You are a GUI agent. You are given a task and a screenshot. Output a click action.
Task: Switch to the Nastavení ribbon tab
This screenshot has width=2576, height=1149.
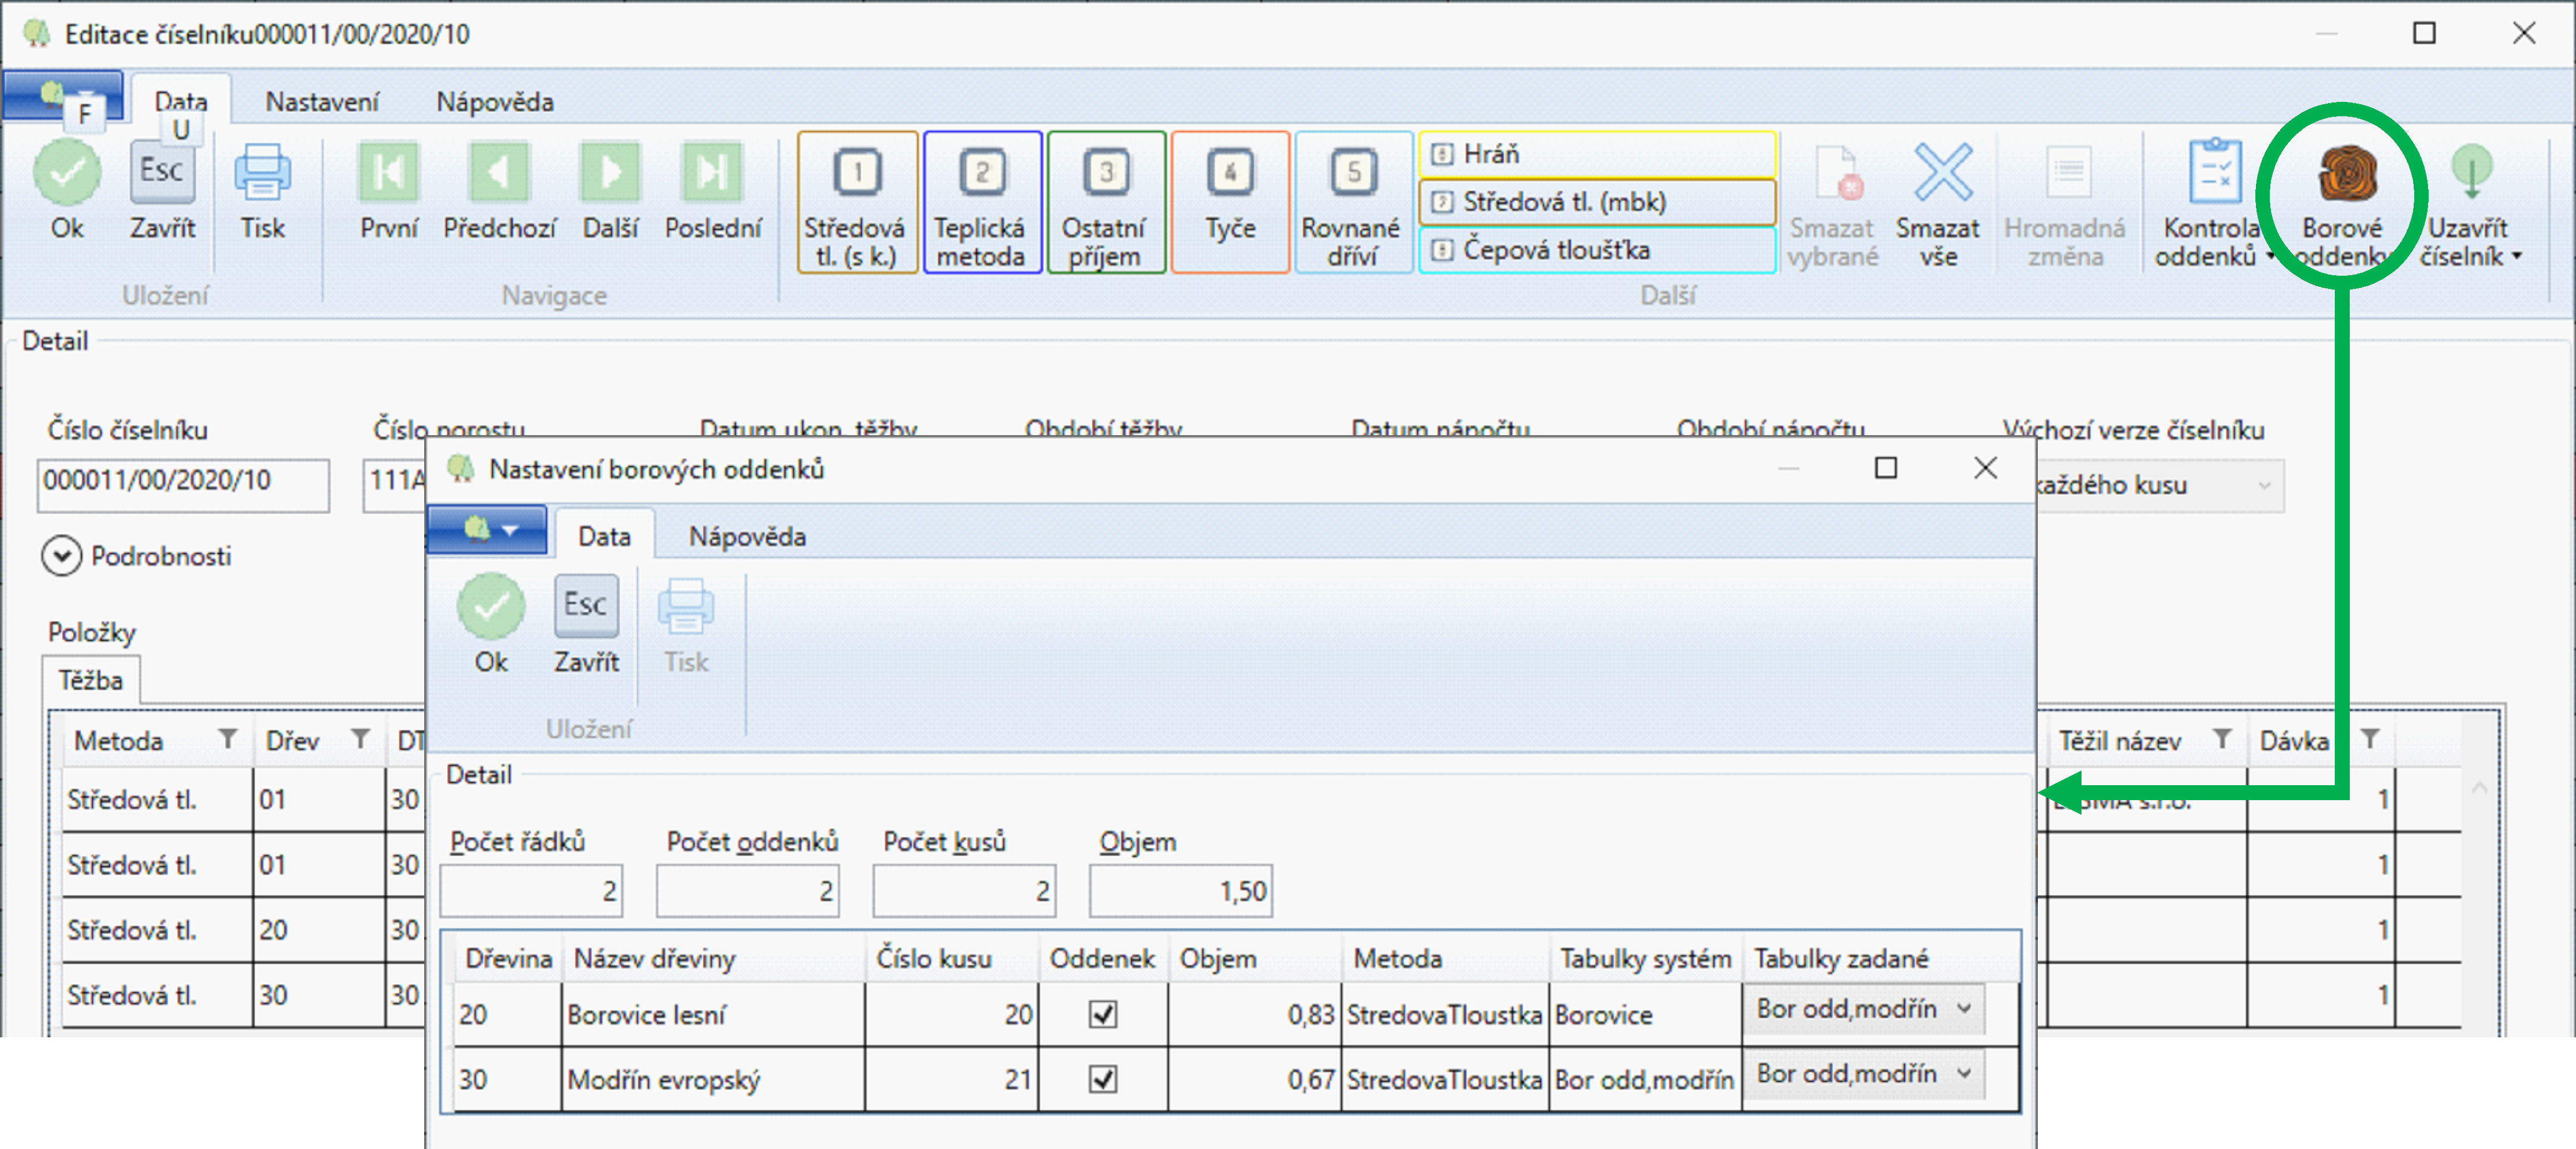pyautogui.click(x=321, y=102)
